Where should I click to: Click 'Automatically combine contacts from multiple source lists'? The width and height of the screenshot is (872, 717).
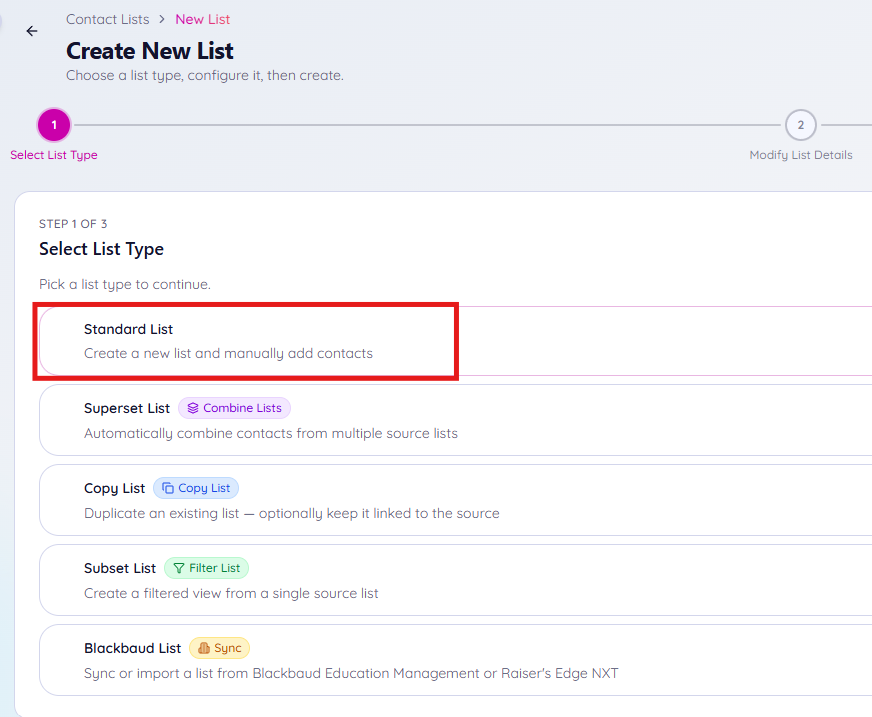pos(271,433)
